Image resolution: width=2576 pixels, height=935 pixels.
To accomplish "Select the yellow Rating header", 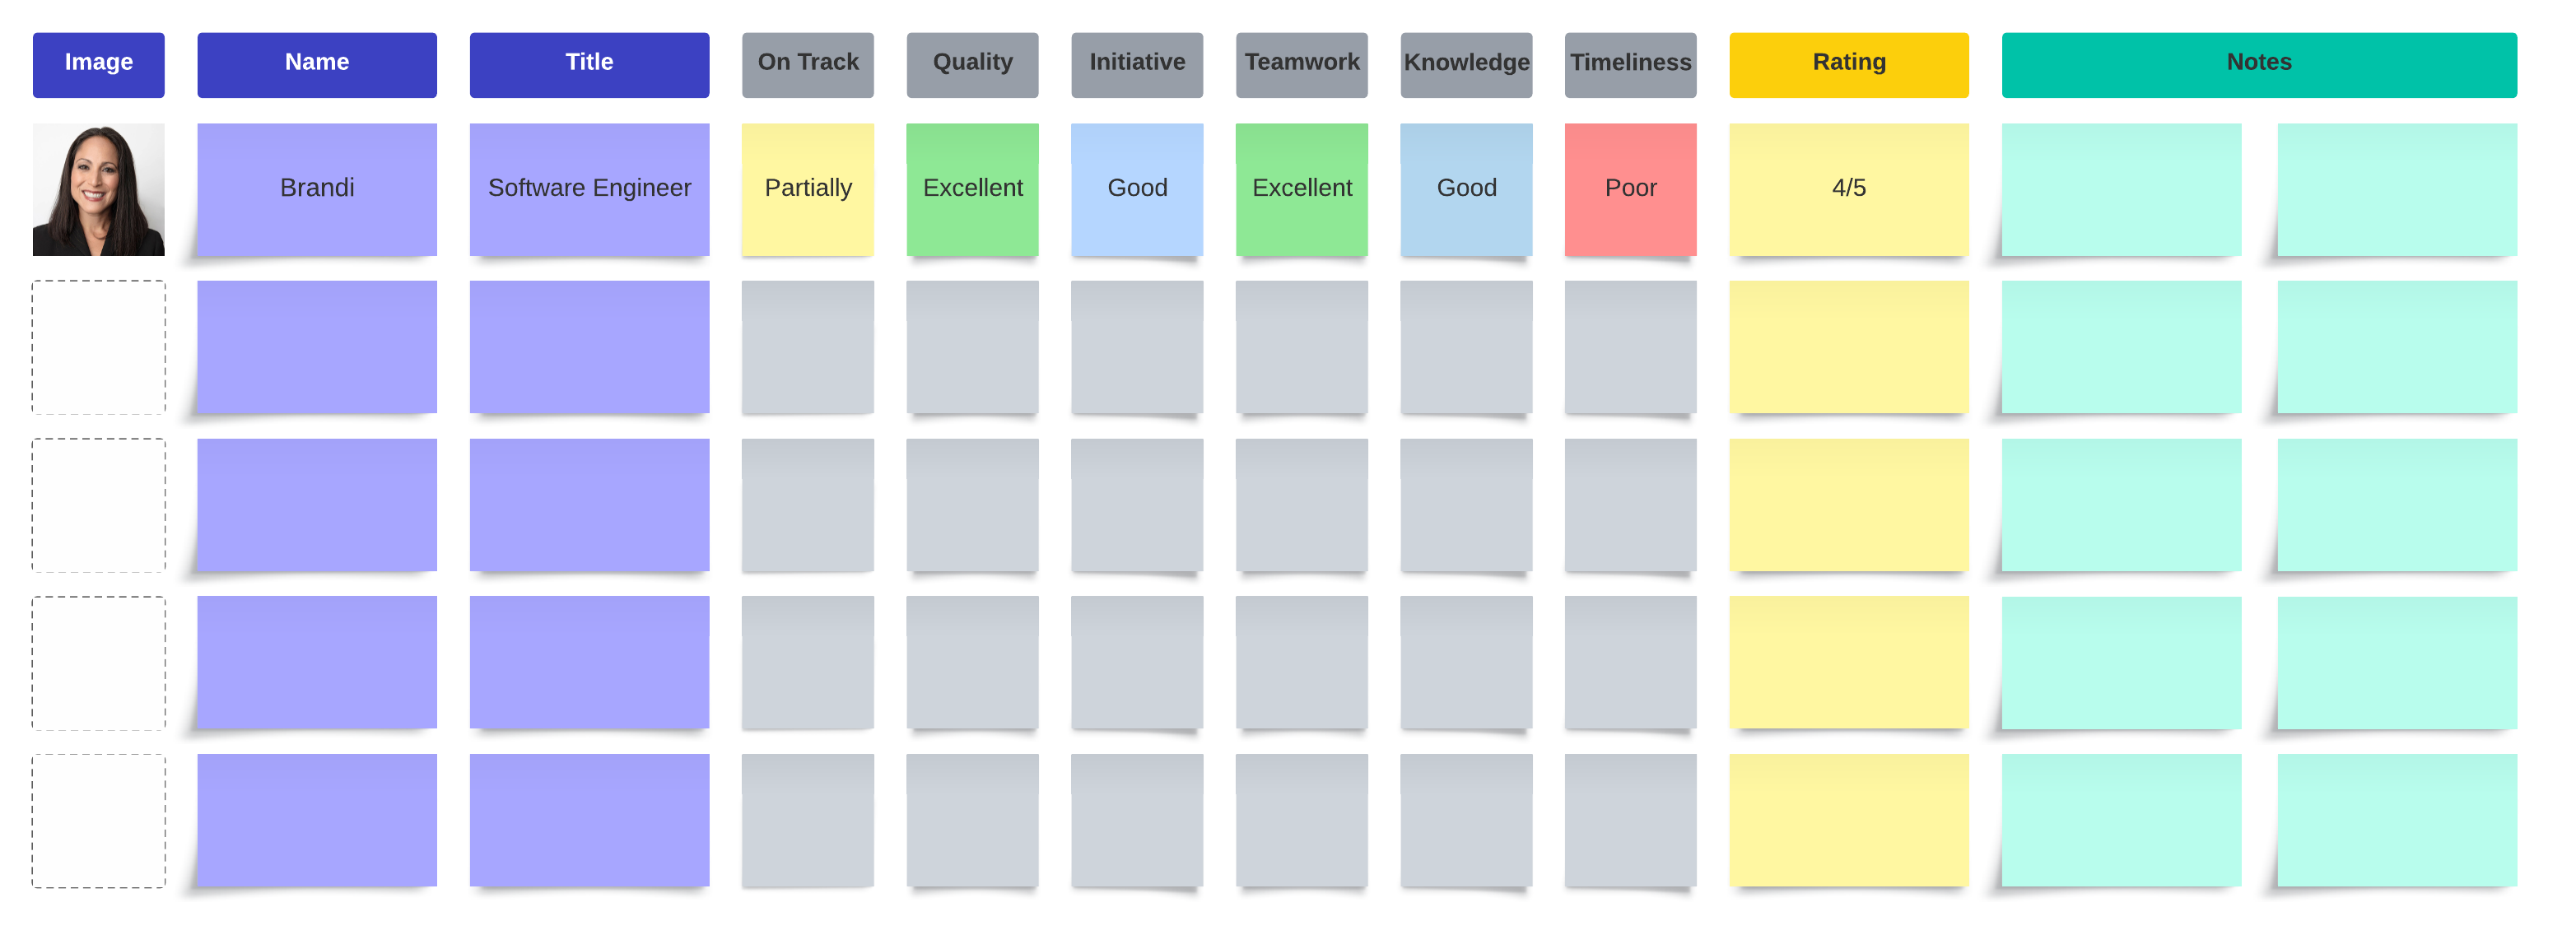I will click(x=1848, y=64).
